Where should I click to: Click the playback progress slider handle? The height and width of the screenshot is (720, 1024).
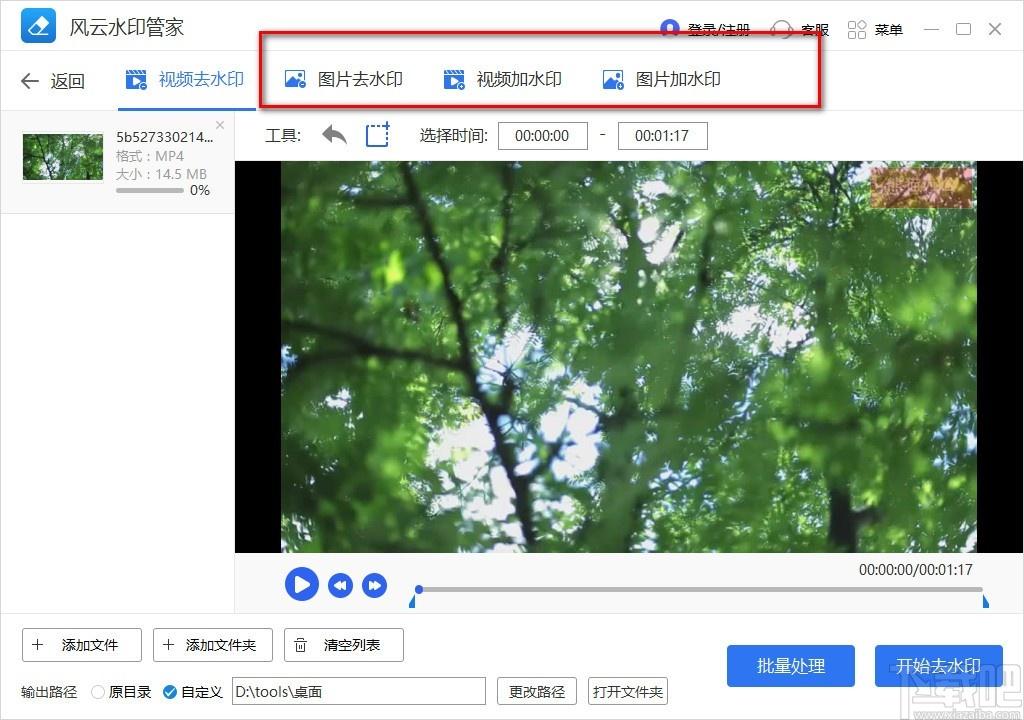[x=419, y=589]
